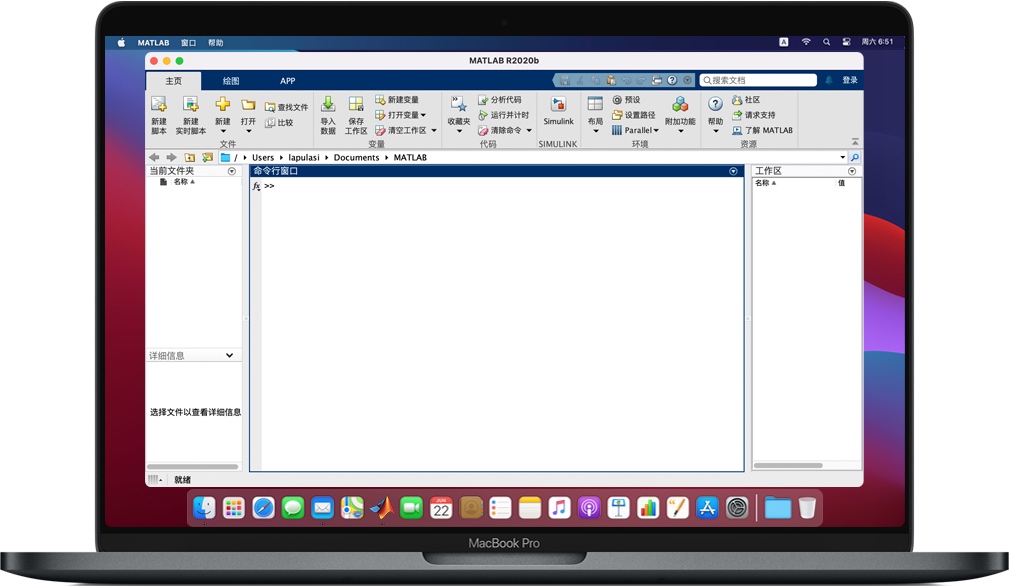Switch to the 绘图 (Plots) tab
This screenshot has width=1009, height=586.
[x=230, y=80]
